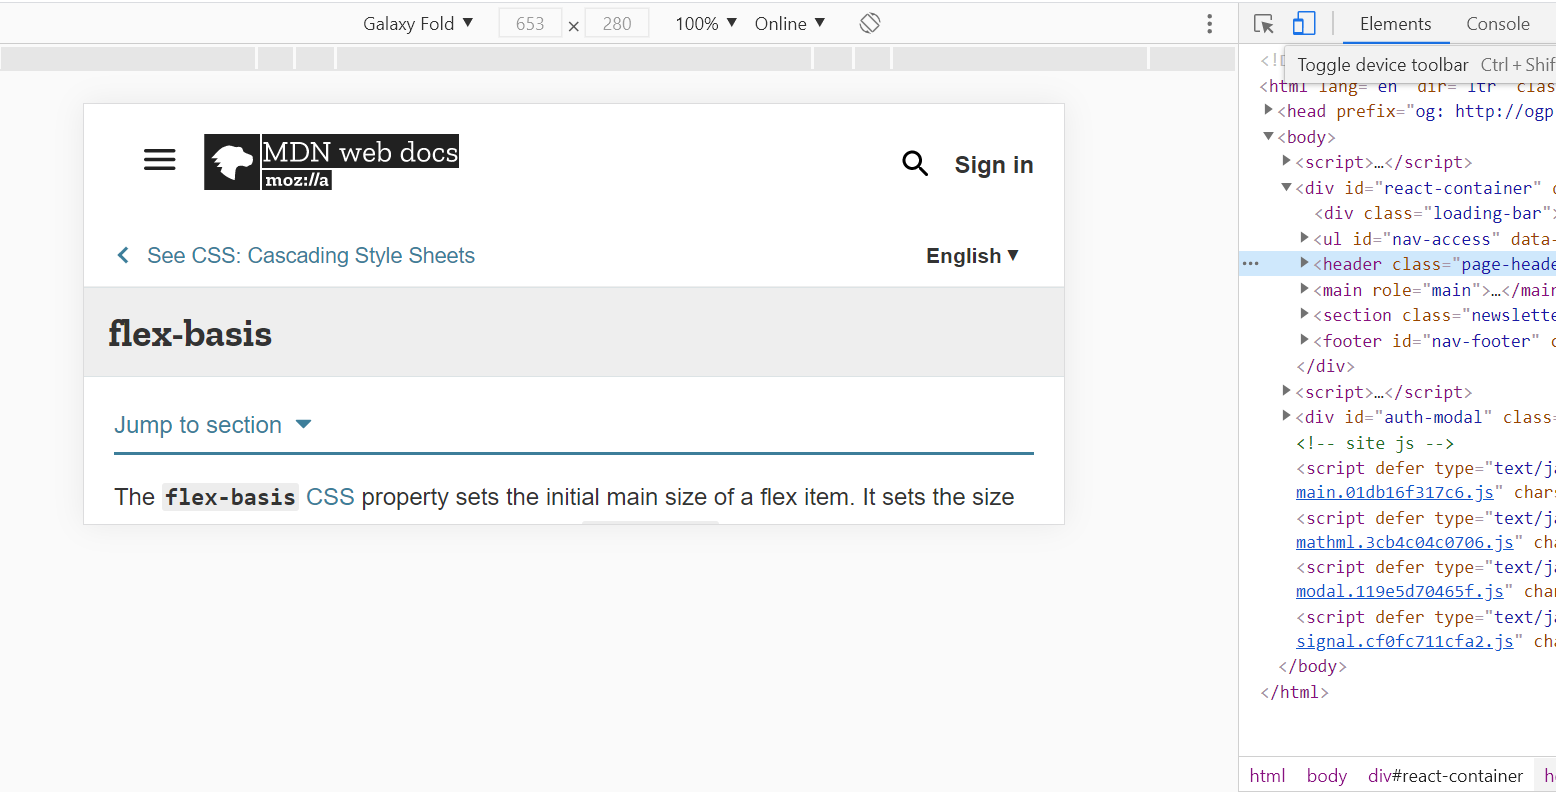This screenshot has height=792, width=1556.
Task: Expand the main role=main node
Action: click(x=1305, y=289)
